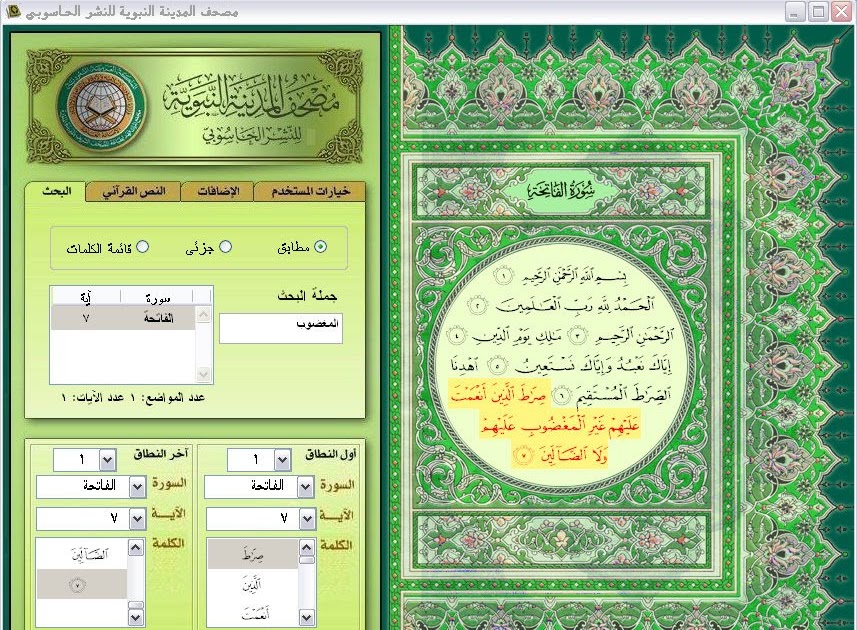The height and width of the screenshot is (630, 857).
Task: Select the word الذين in the أول النطاق word list
Action: 253,585
